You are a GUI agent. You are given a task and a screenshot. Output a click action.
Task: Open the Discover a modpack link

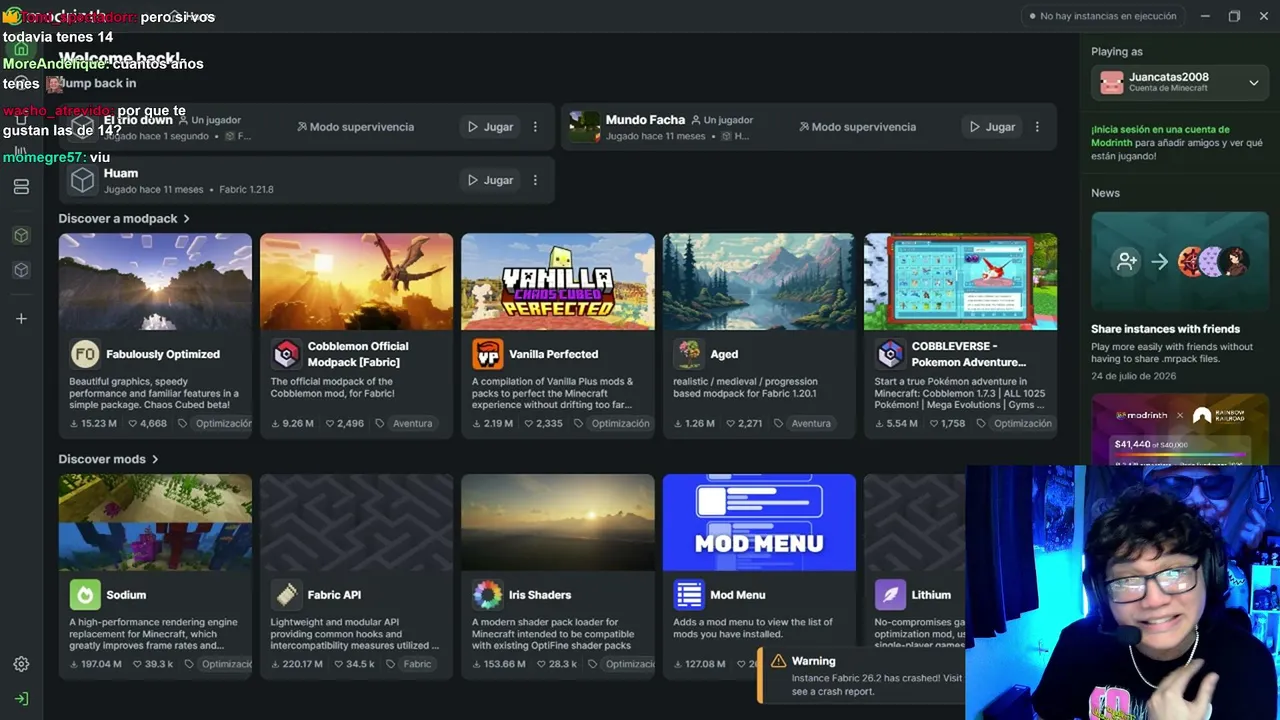point(124,218)
